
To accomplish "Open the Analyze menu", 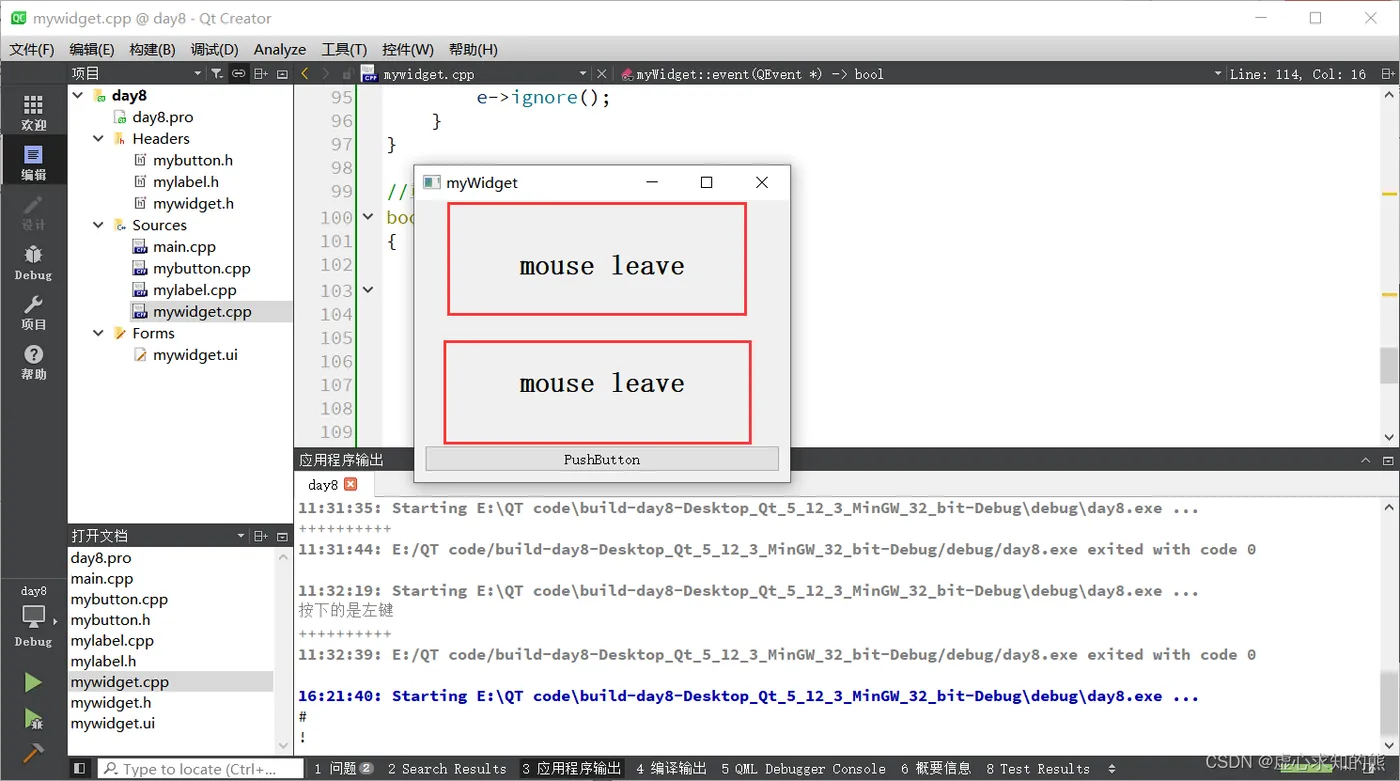I will [280, 49].
